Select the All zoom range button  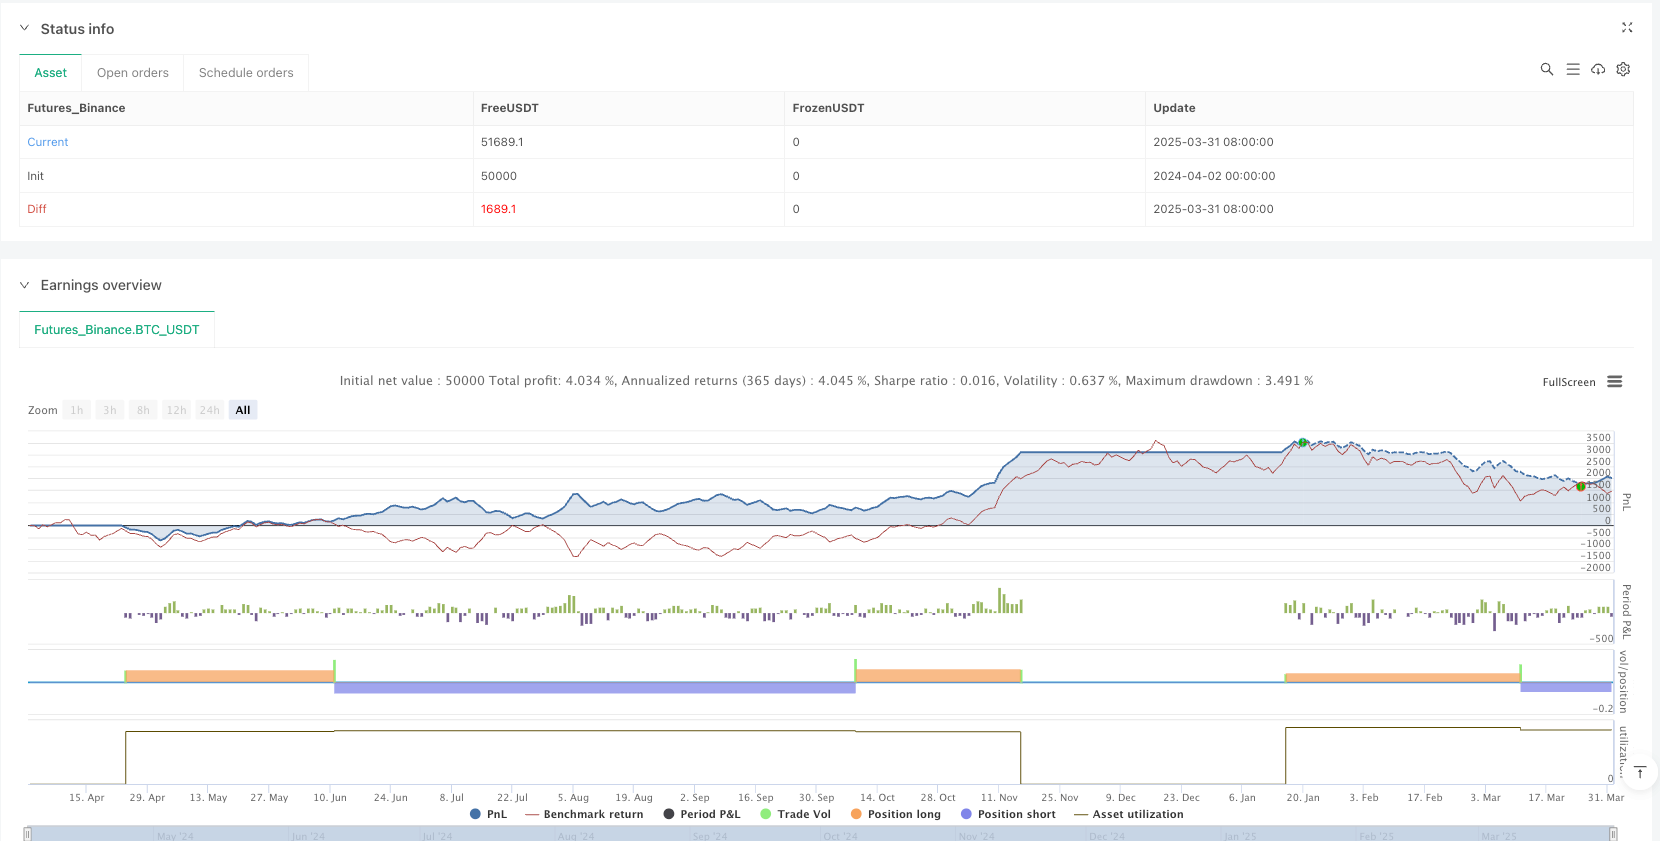click(x=243, y=410)
